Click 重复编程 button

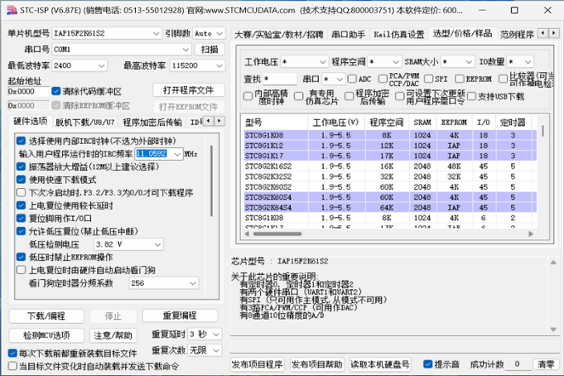(180, 316)
